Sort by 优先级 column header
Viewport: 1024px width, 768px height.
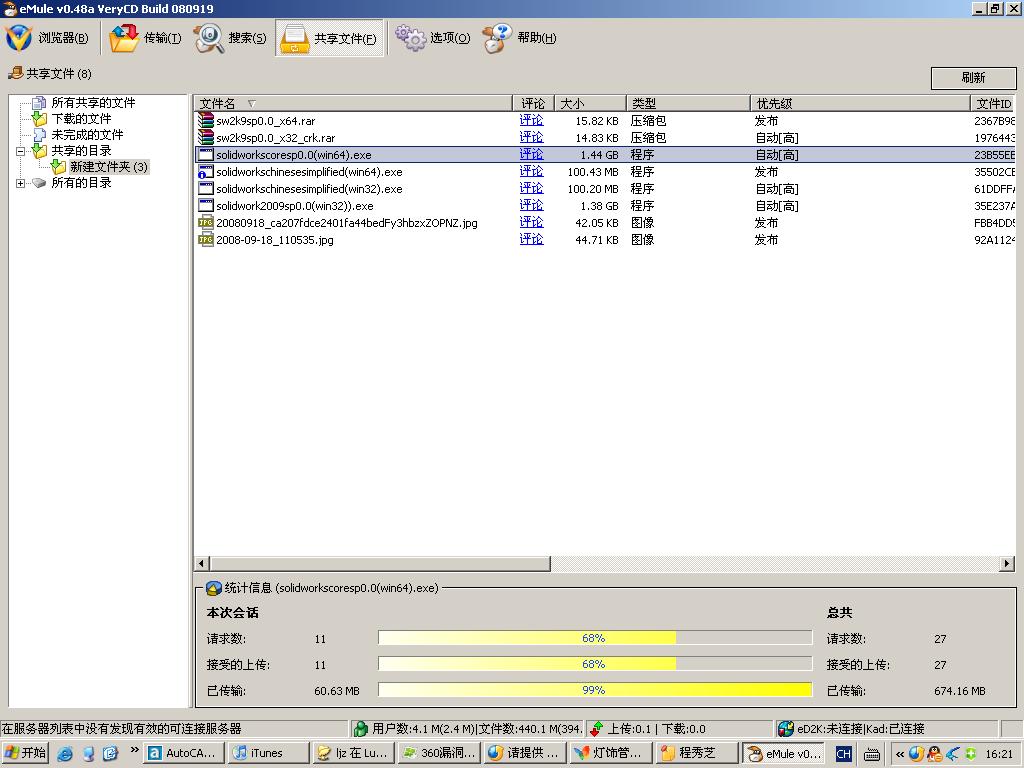[x=859, y=103]
